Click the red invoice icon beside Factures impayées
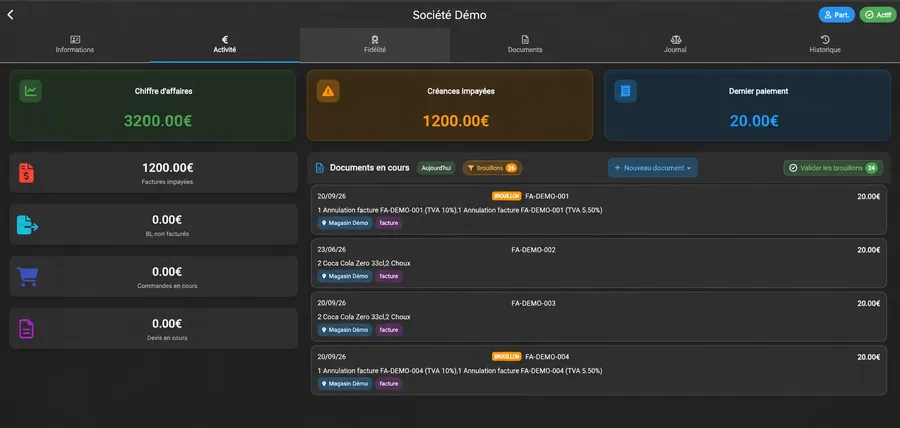This screenshot has width=900, height=428. (x=26, y=173)
